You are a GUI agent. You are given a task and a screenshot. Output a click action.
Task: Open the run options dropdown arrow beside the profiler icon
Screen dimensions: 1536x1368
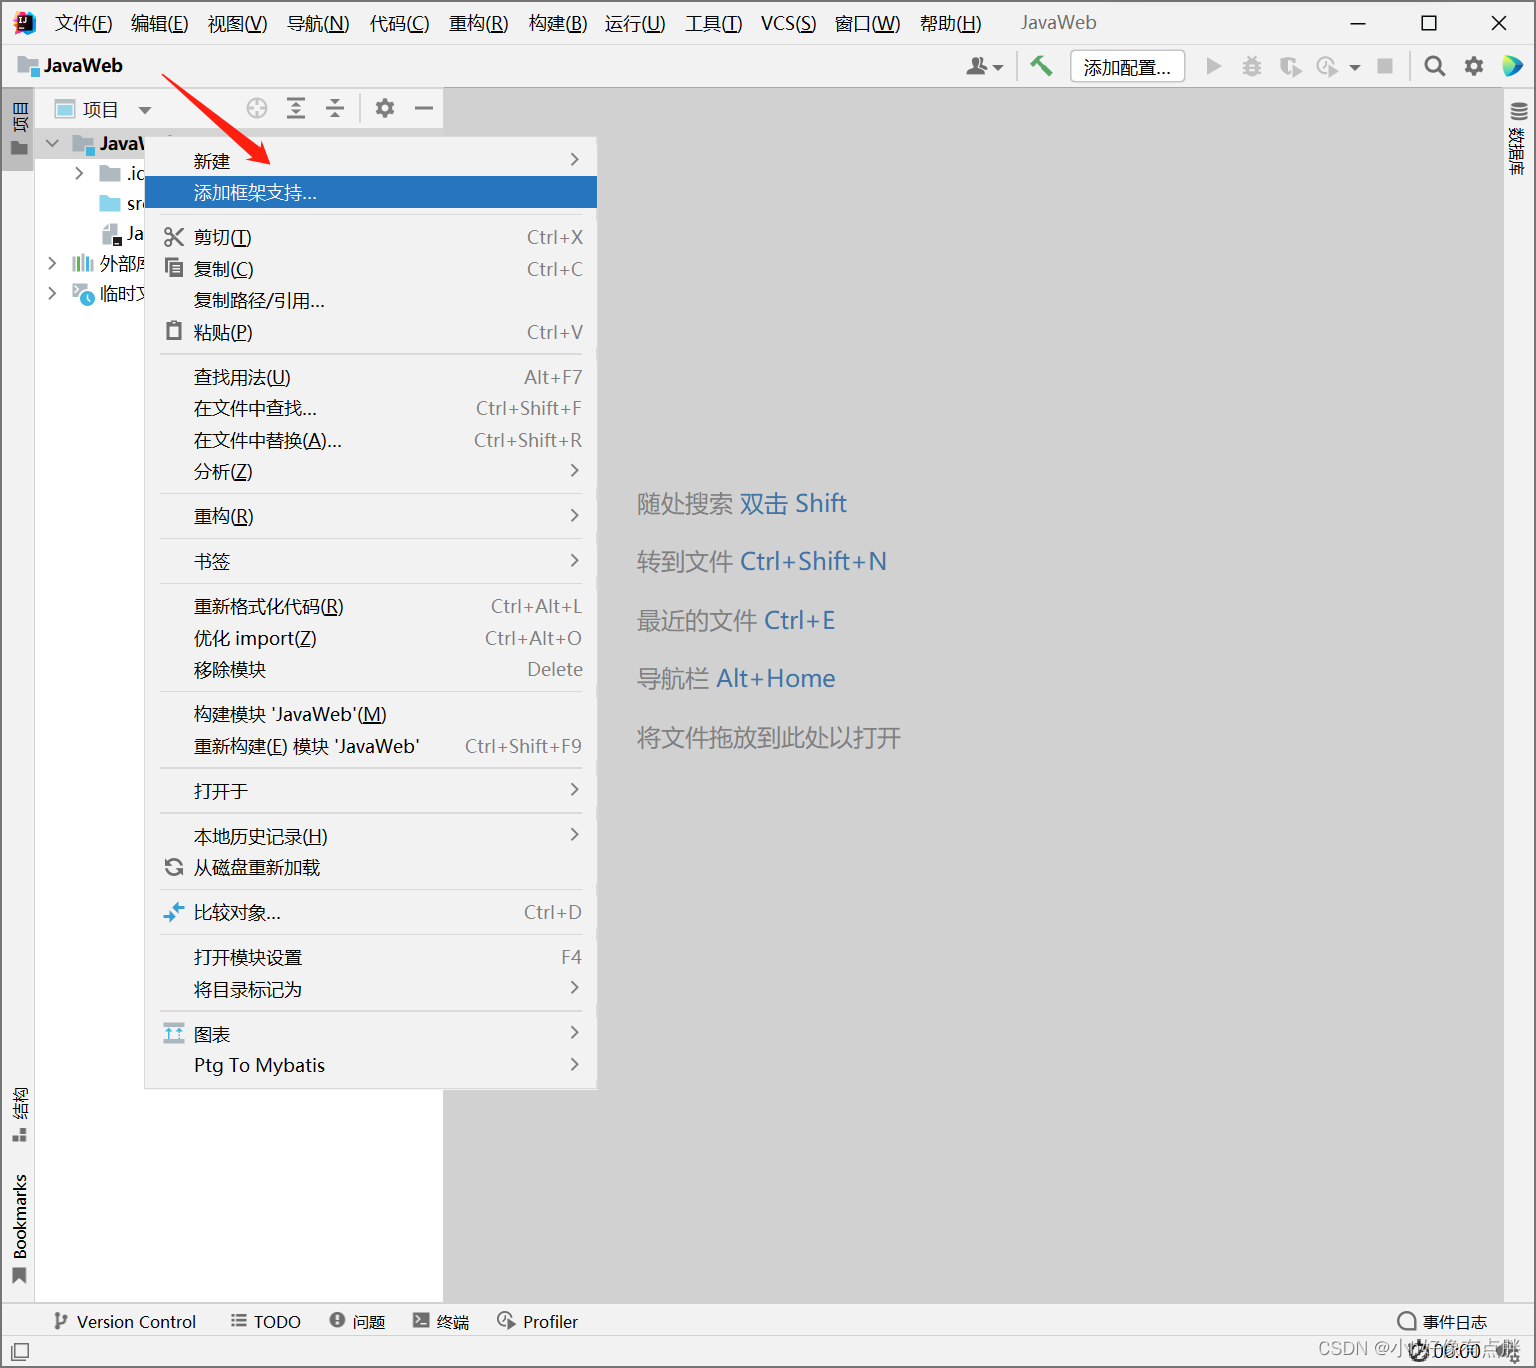[1355, 67]
